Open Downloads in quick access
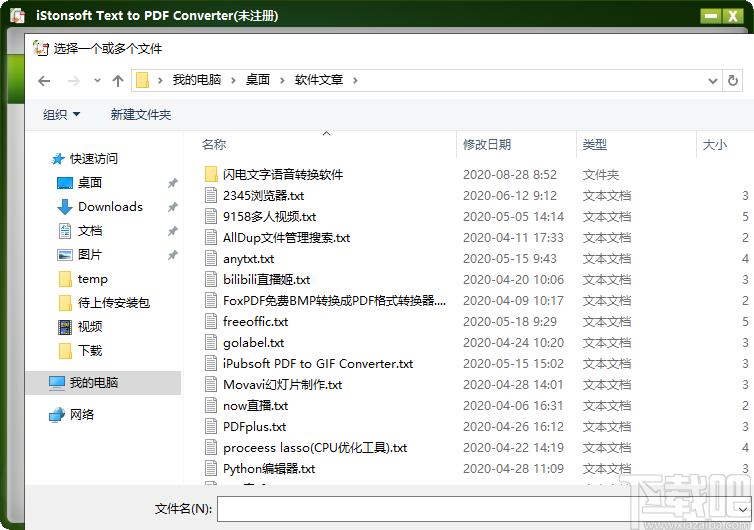The height and width of the screenshot is (530, 754). click(110, 207)
